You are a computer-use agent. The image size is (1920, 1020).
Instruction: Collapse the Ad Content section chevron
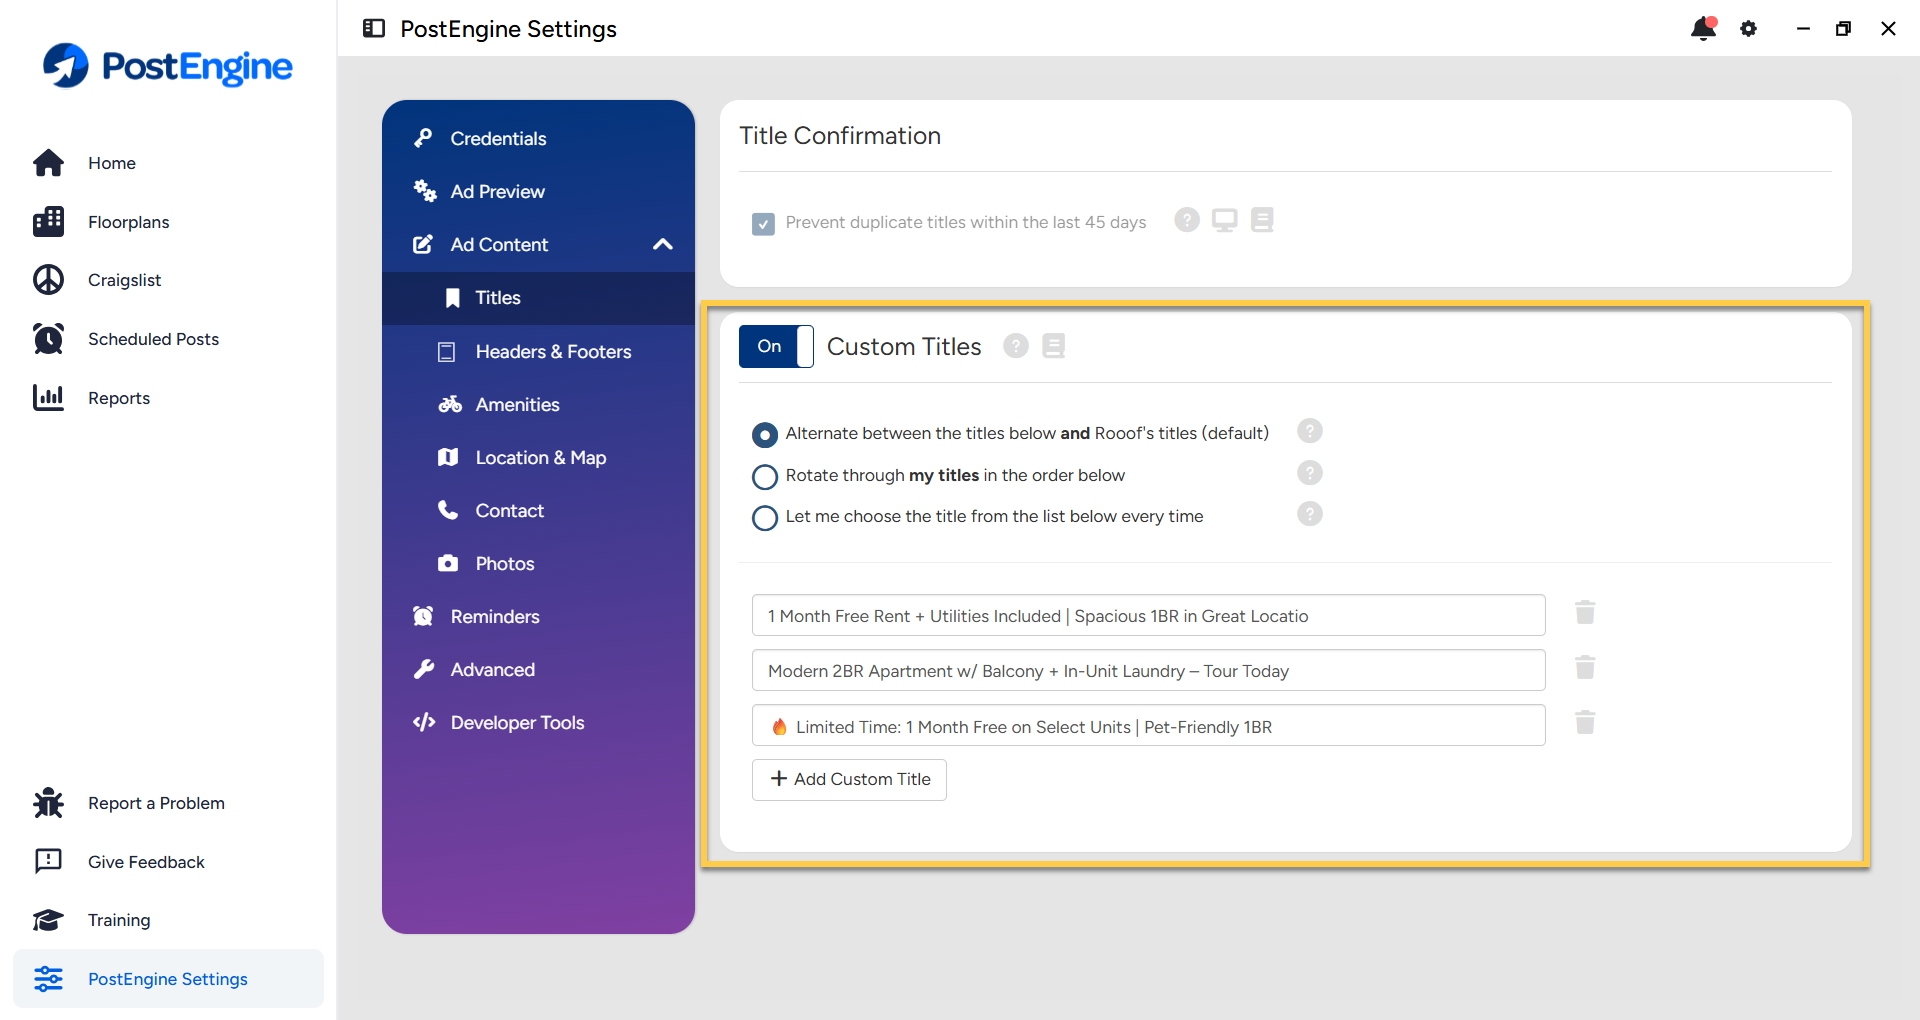point(662,244)
